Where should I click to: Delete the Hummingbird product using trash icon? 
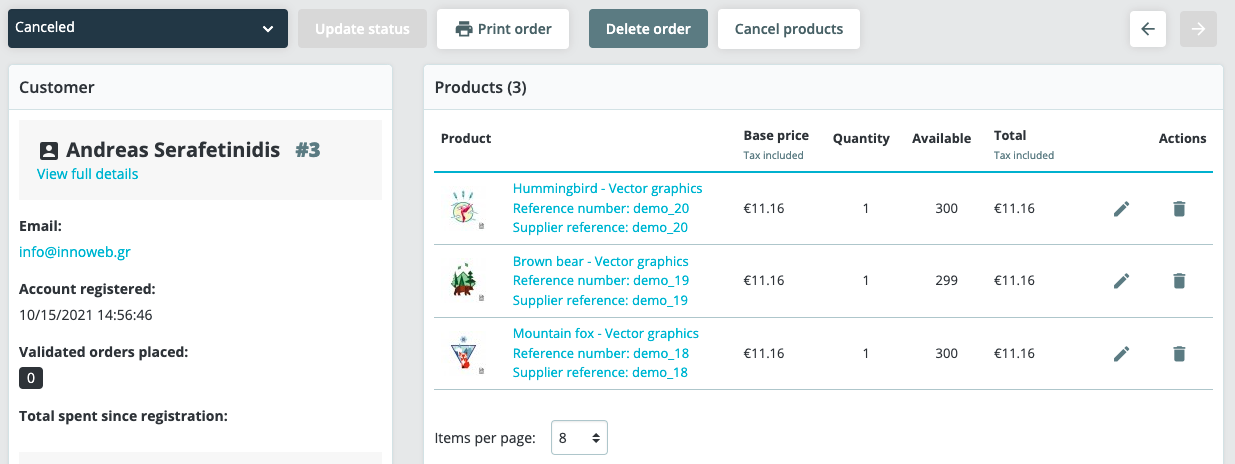point(1179,209)
